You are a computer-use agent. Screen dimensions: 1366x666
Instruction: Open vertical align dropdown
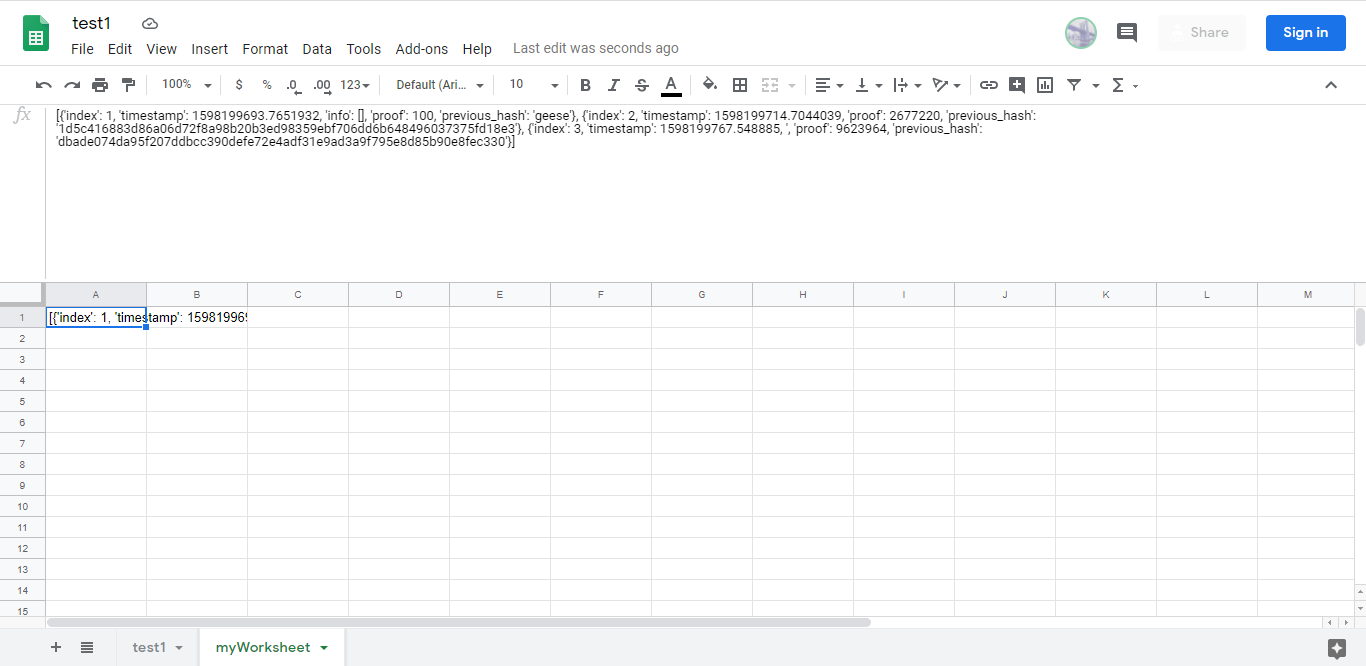point(869,85)
